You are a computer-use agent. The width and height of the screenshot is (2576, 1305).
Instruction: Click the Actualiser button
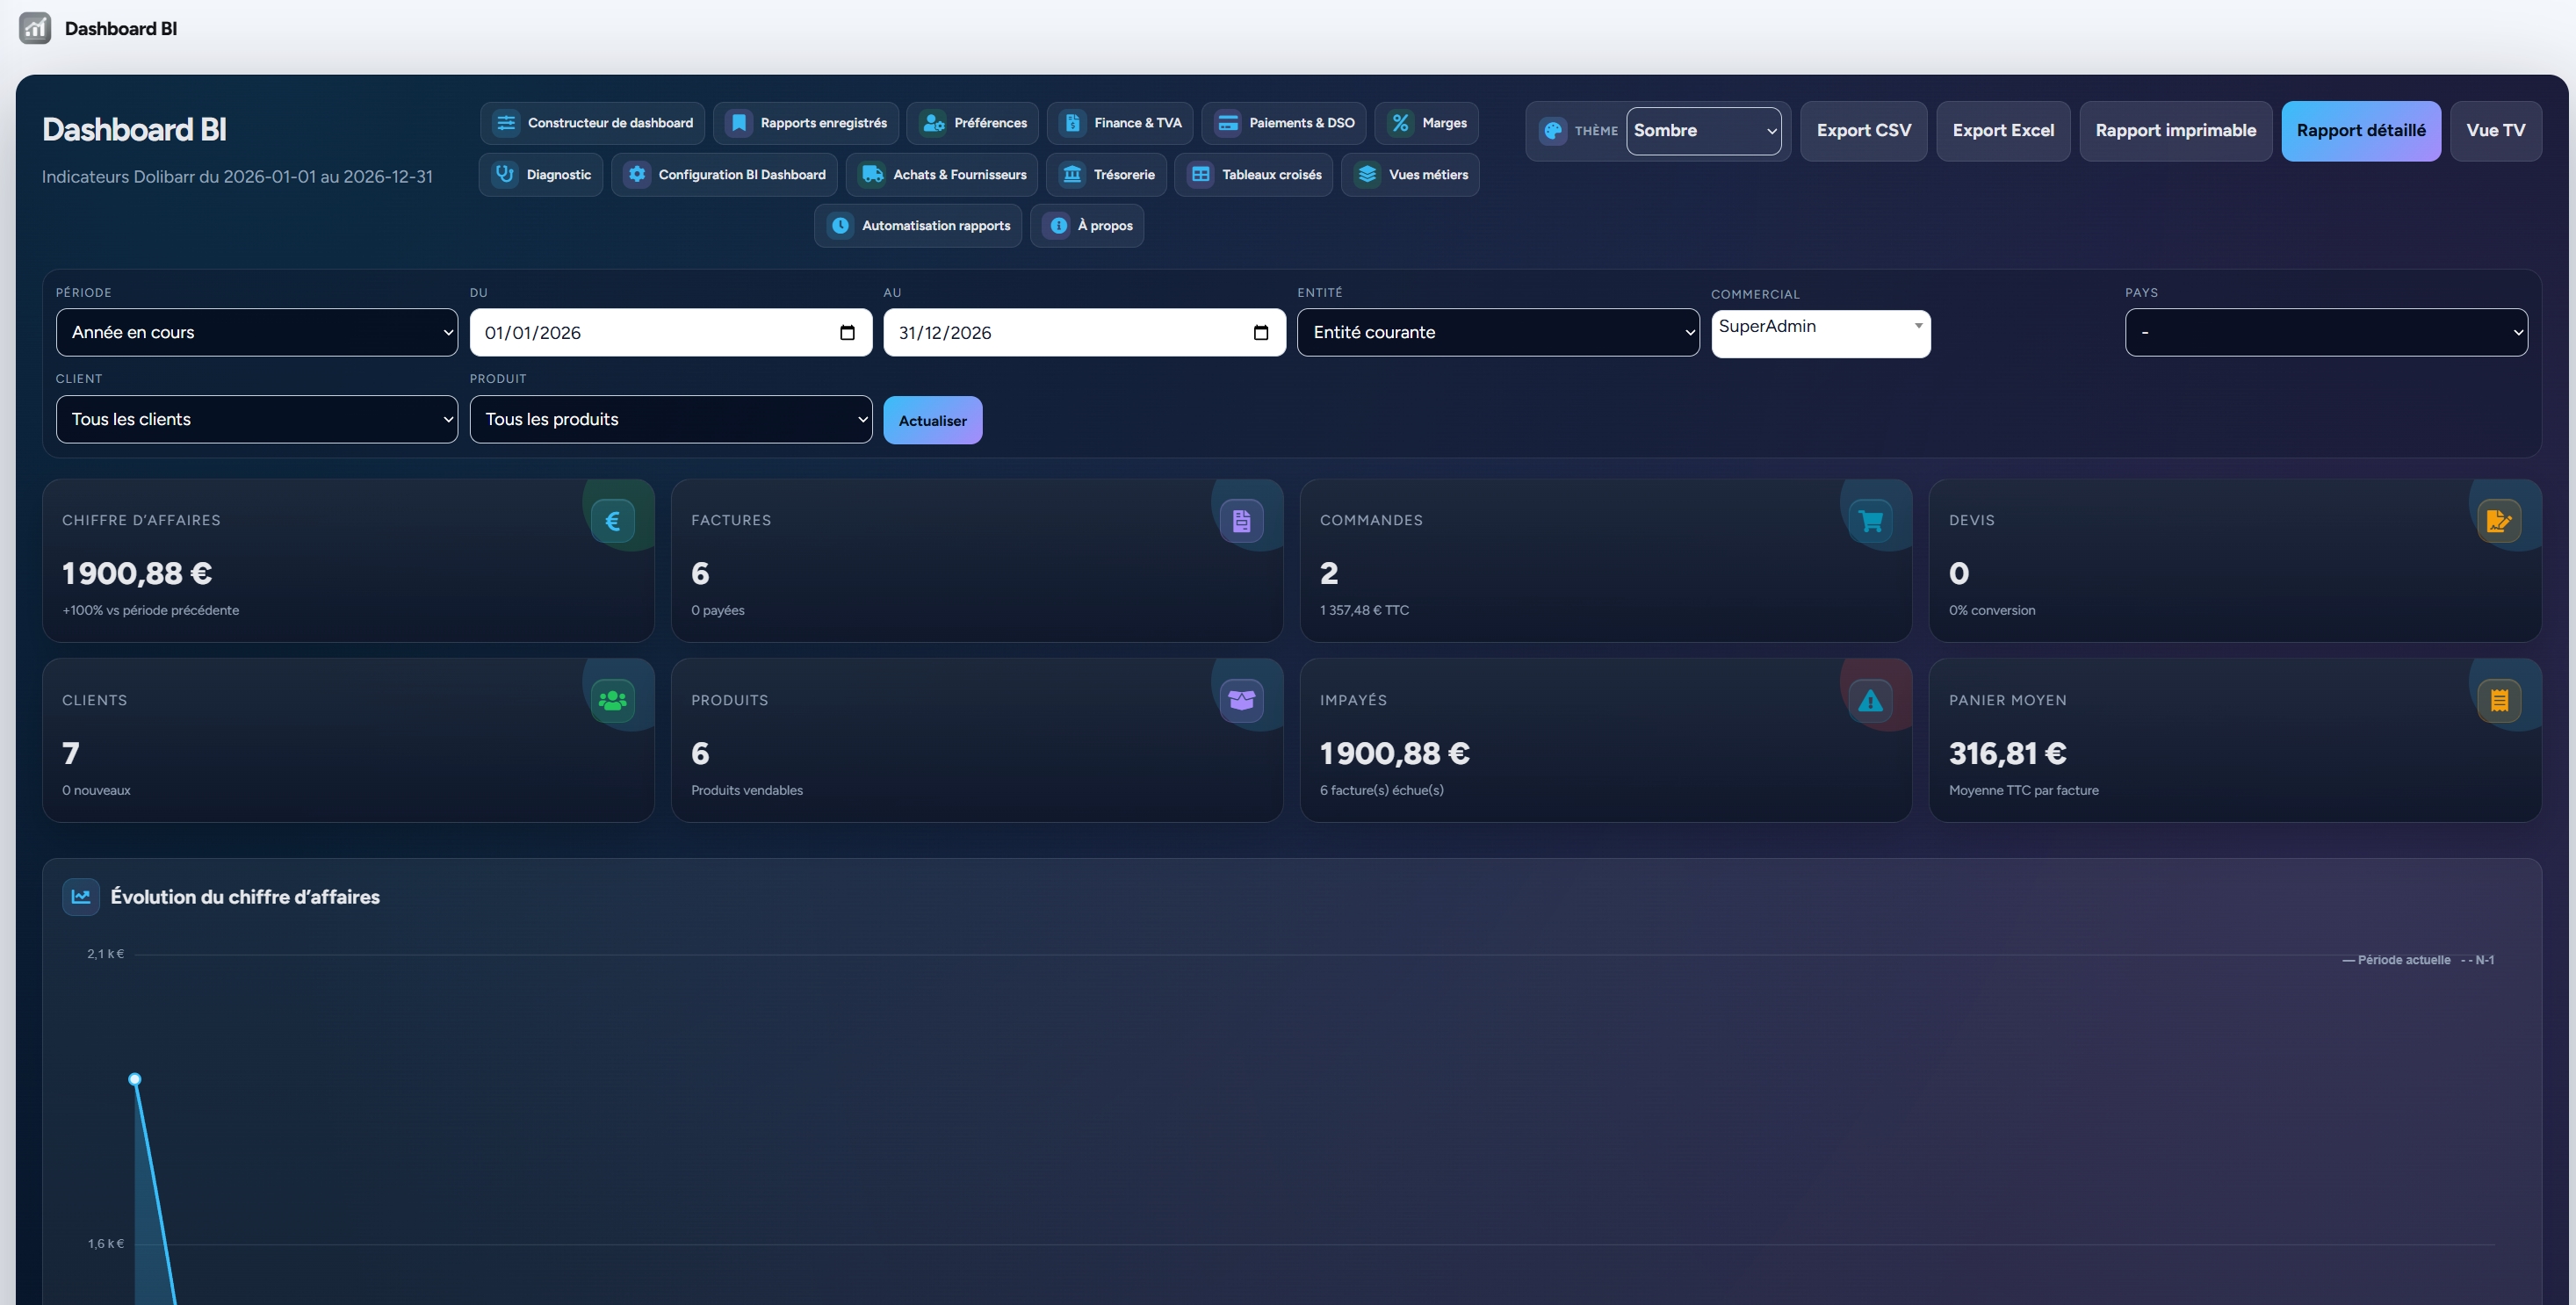932,420
